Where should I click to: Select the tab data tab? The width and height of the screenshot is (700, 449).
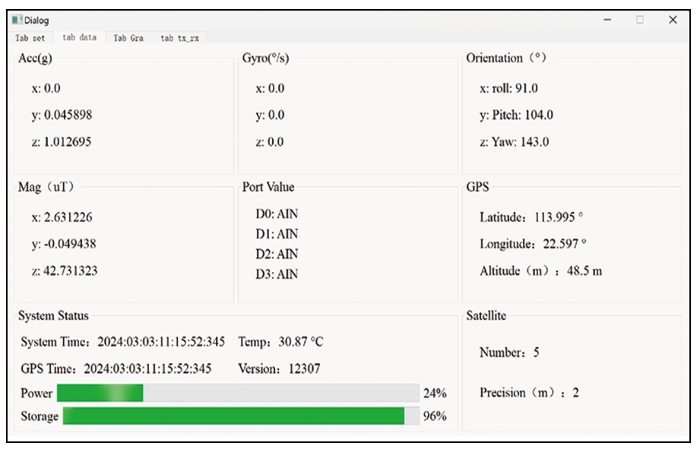pos(79,38)
